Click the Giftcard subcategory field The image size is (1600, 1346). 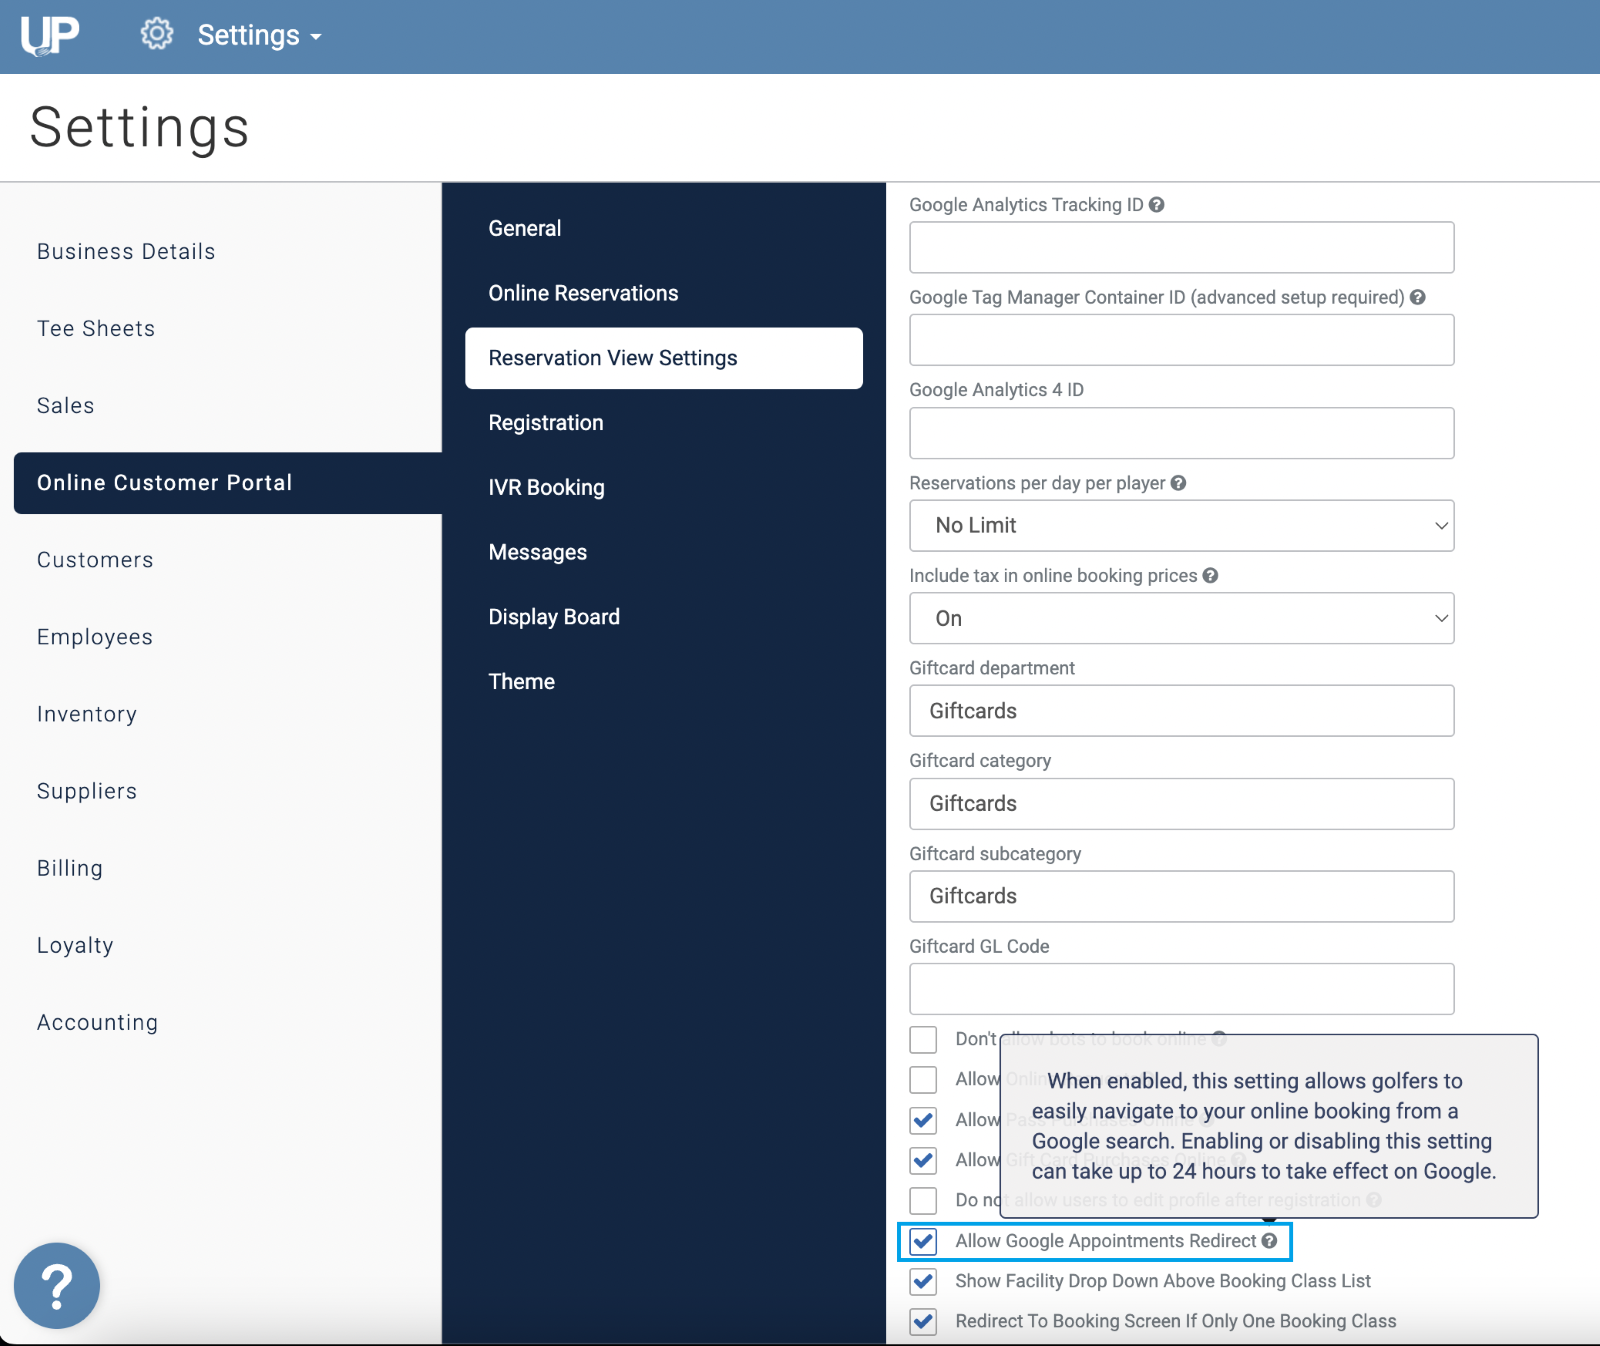[1182, 897]
